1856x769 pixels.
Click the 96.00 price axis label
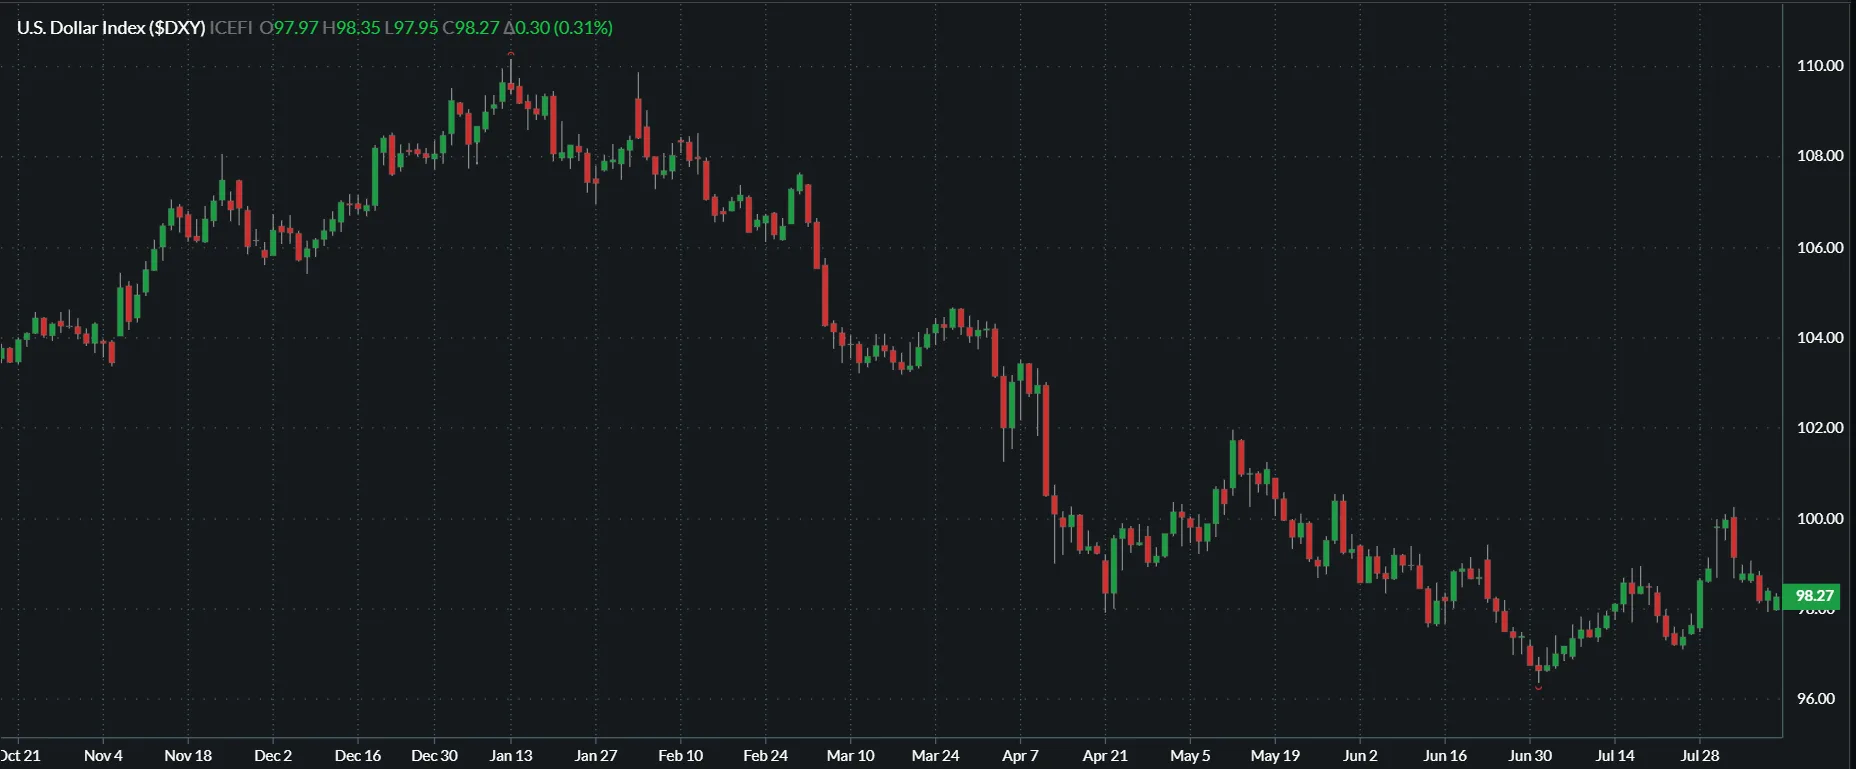[x=1815, y=699]
